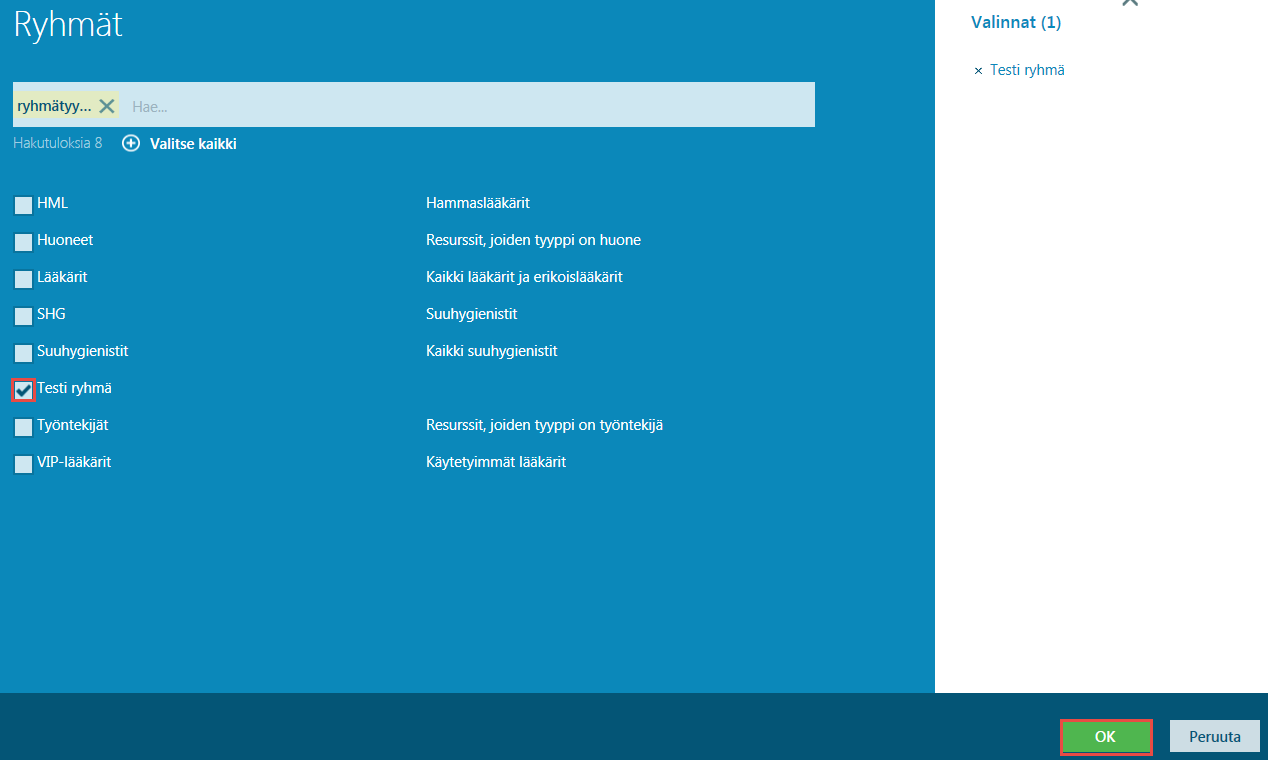
Task: Click the Valinnat (1) heading
Action: click(1016, 23)
